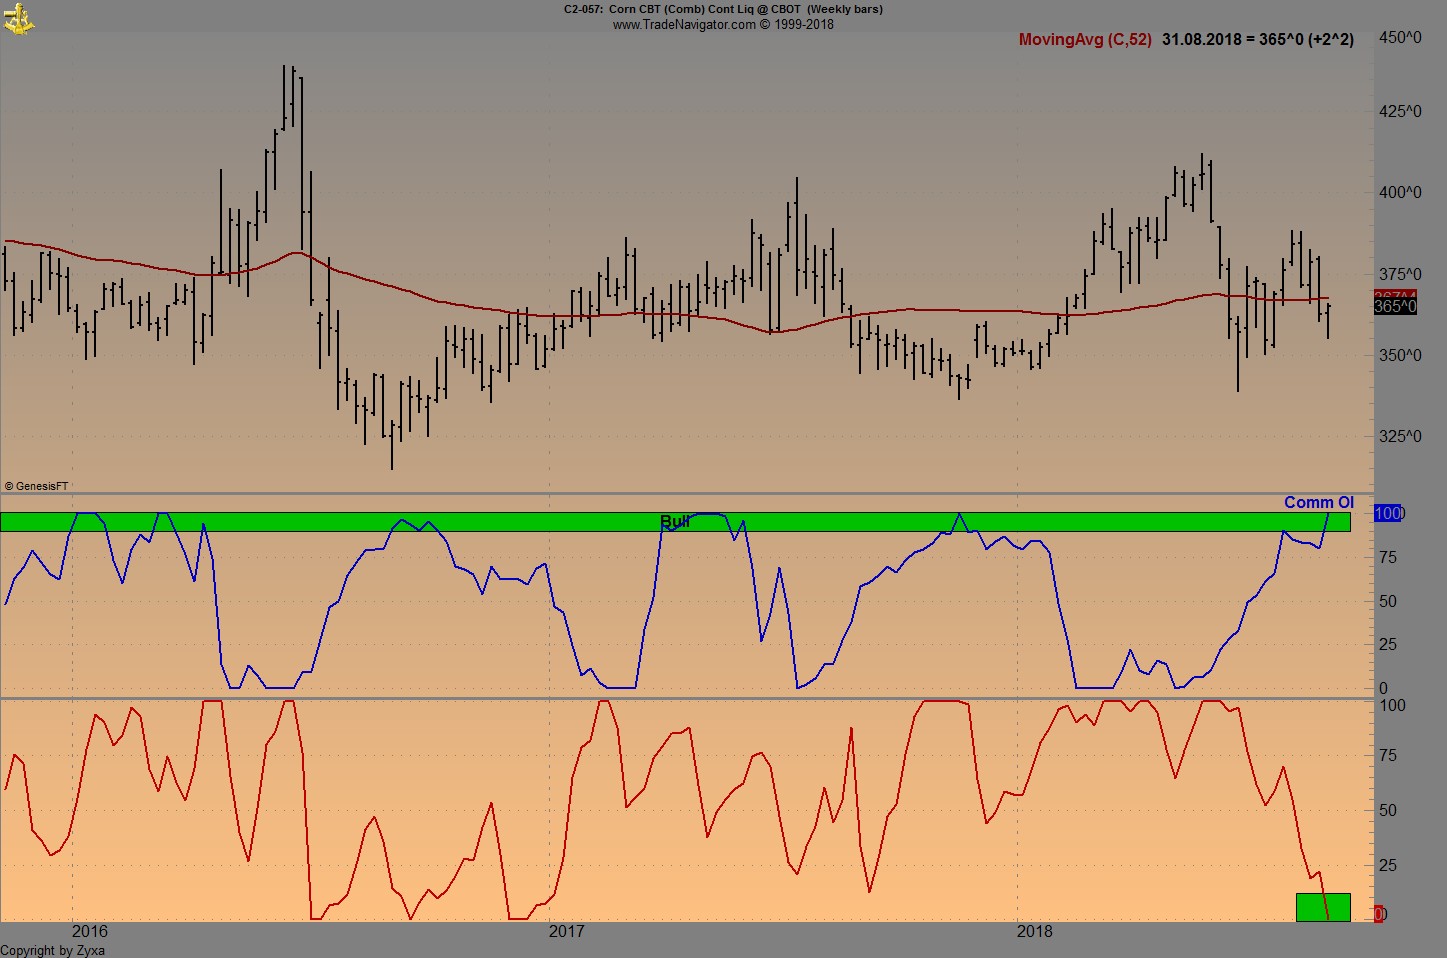Click the '2017' label on the time axis
Viewport: 1447px width, 958px height.
(x=569, y=931)
